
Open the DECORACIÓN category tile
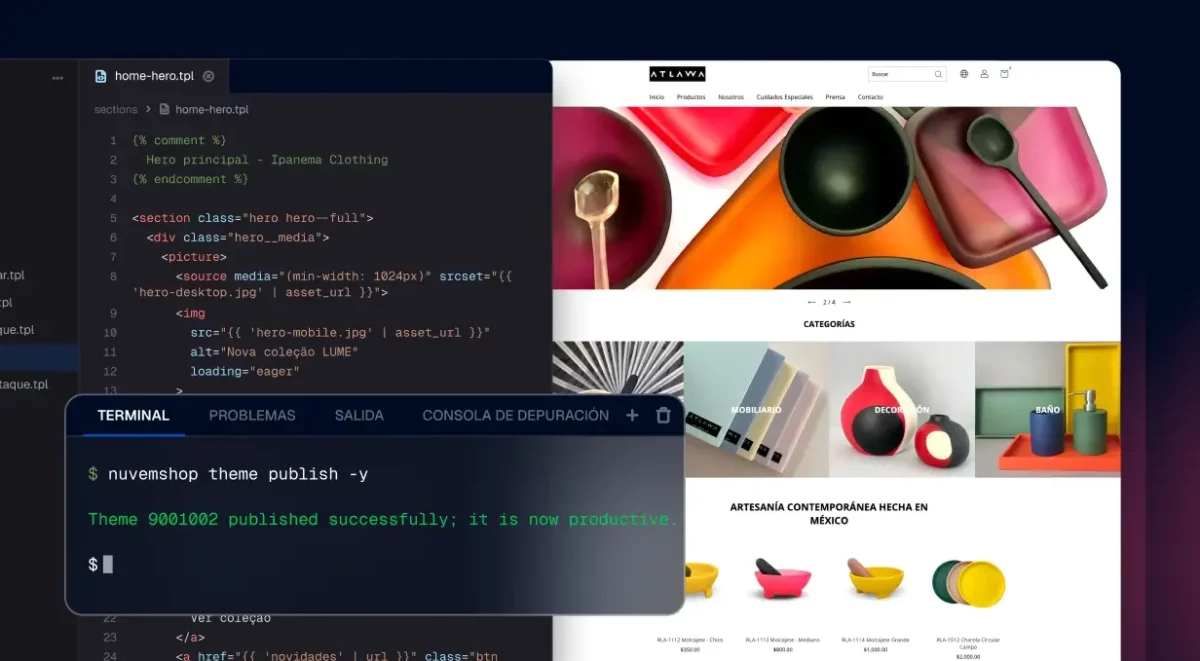click(902, 409)
